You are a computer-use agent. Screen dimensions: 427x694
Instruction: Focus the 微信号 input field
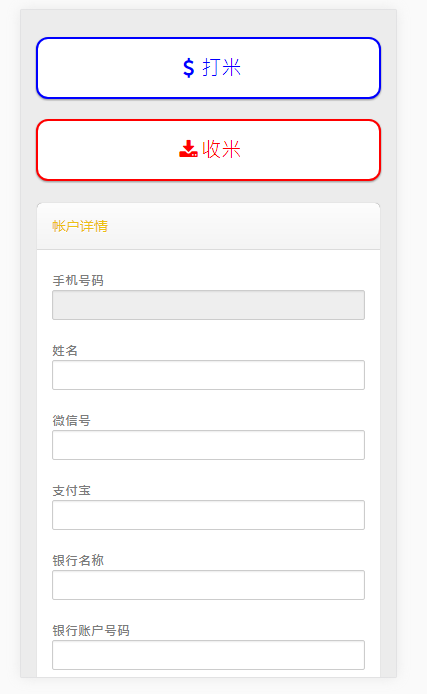coord(208,445)
